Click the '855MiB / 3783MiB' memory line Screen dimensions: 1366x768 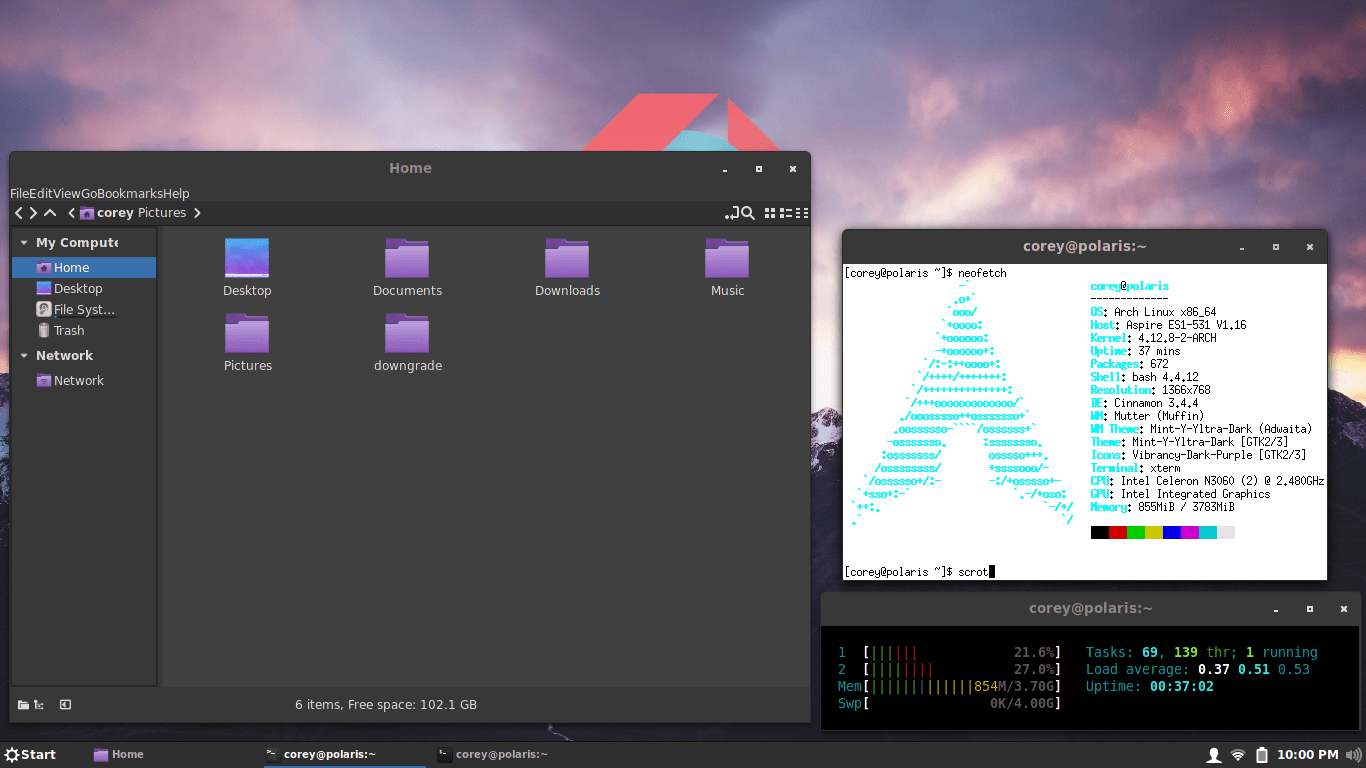pos(1165,507)
